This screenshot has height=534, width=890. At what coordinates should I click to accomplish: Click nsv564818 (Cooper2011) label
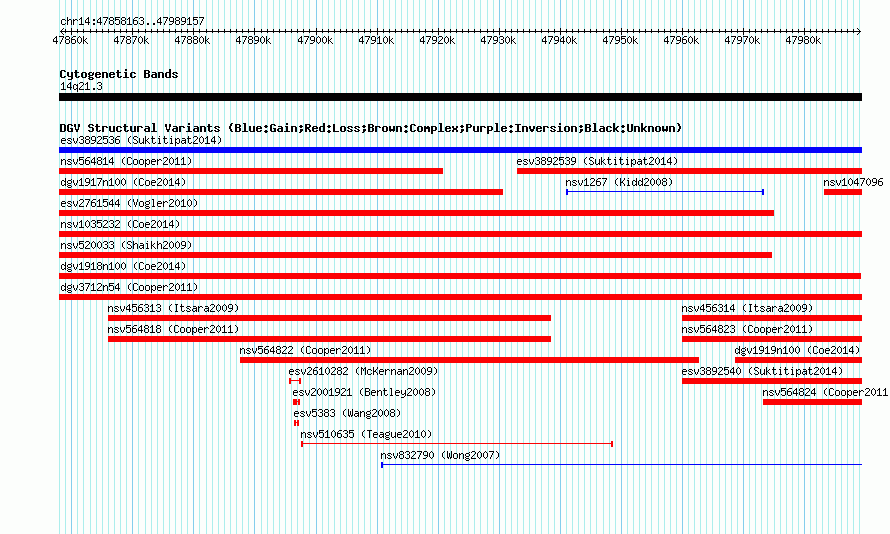(173, 330)
